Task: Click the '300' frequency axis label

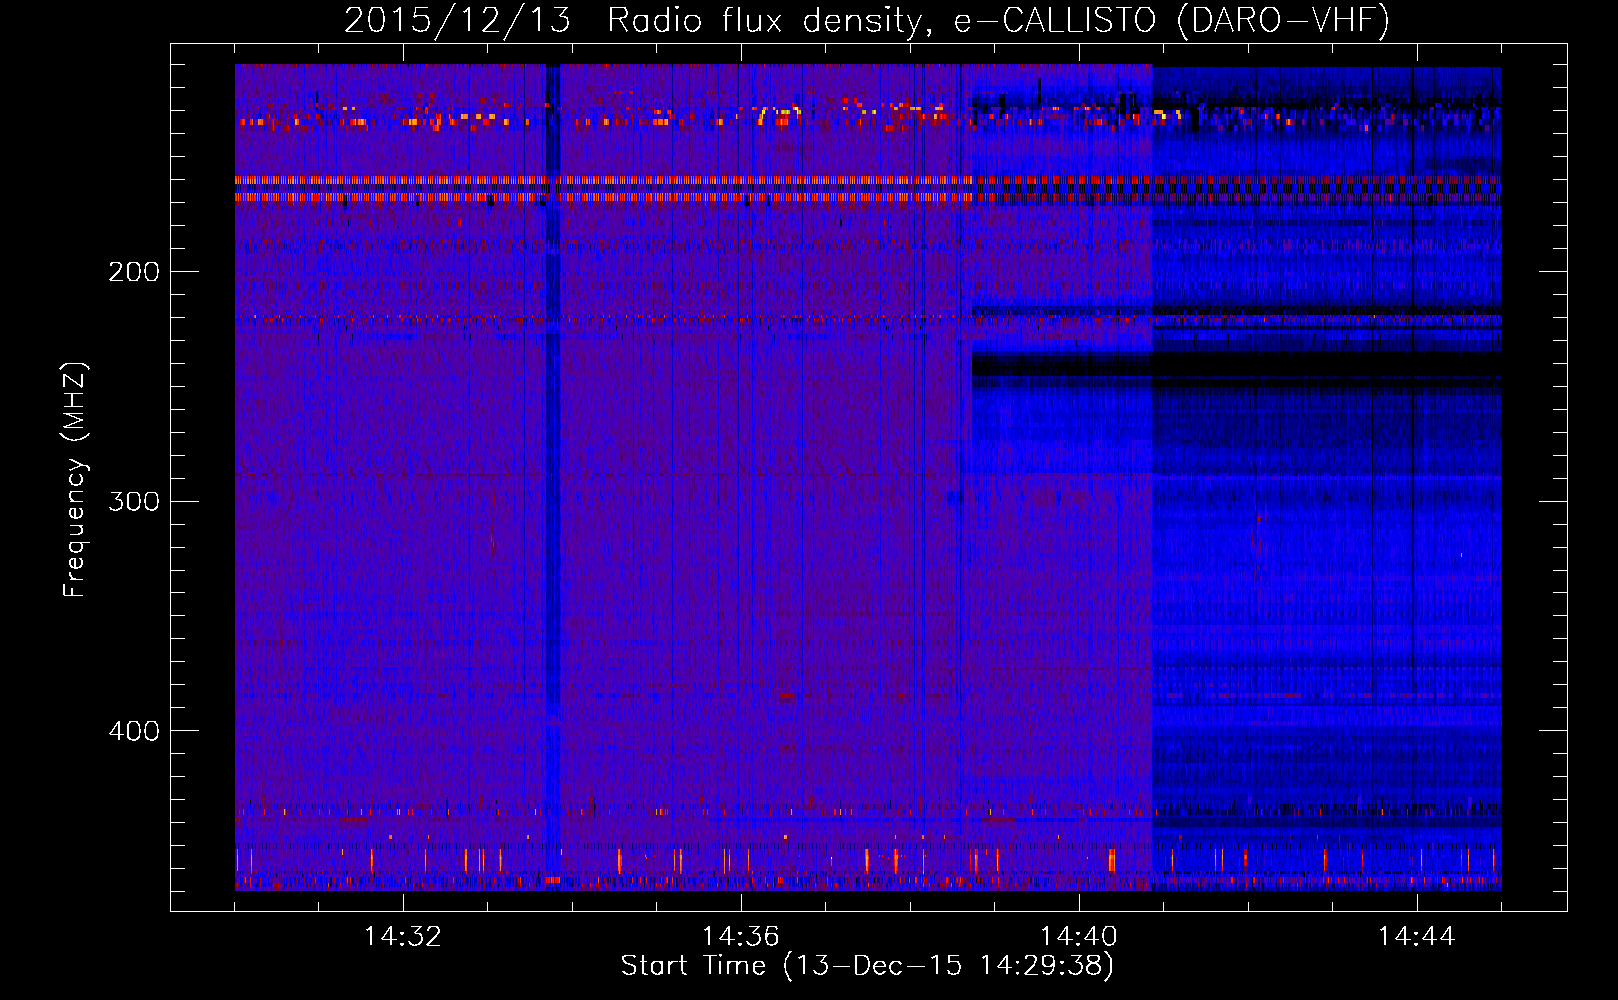Action: coord(133,501)
